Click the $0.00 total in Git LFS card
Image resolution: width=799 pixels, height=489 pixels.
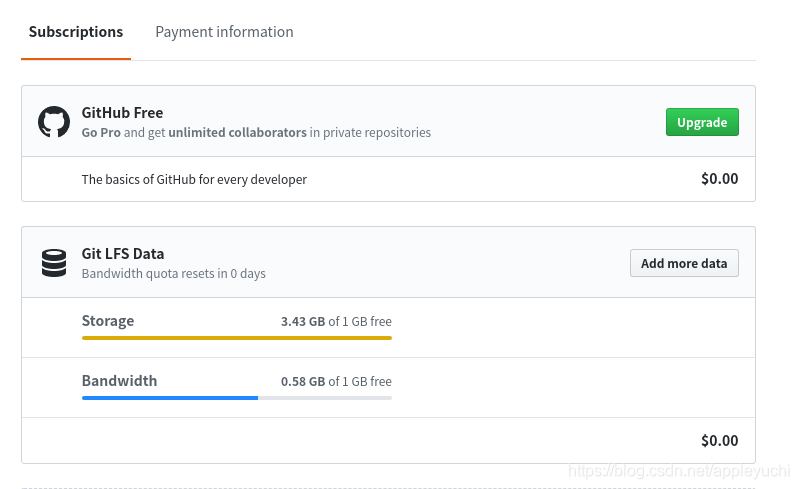click(720, 441)
